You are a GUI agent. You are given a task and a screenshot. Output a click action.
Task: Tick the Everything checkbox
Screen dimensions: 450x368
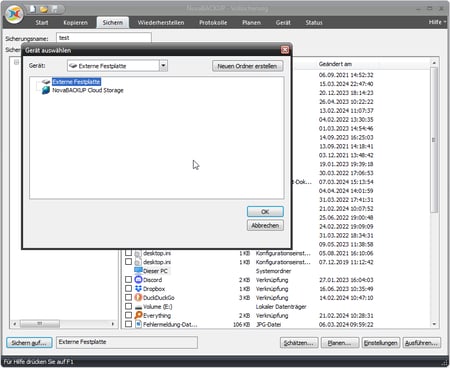click(128, 315)
